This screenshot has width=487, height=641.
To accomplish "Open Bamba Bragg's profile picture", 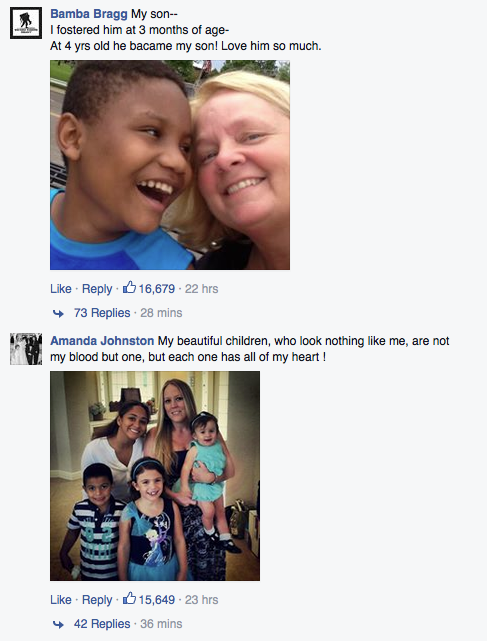I will click(x=26, y=23).
